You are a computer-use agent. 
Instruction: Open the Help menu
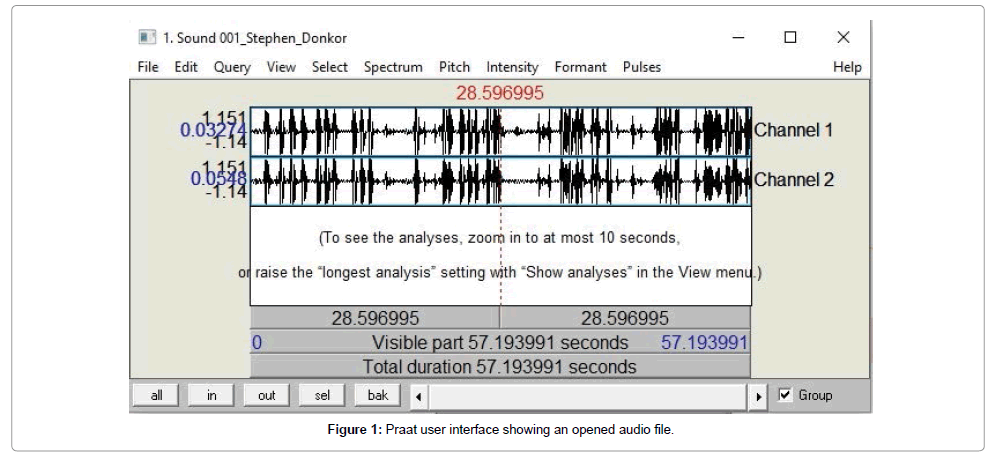[847, 67]
